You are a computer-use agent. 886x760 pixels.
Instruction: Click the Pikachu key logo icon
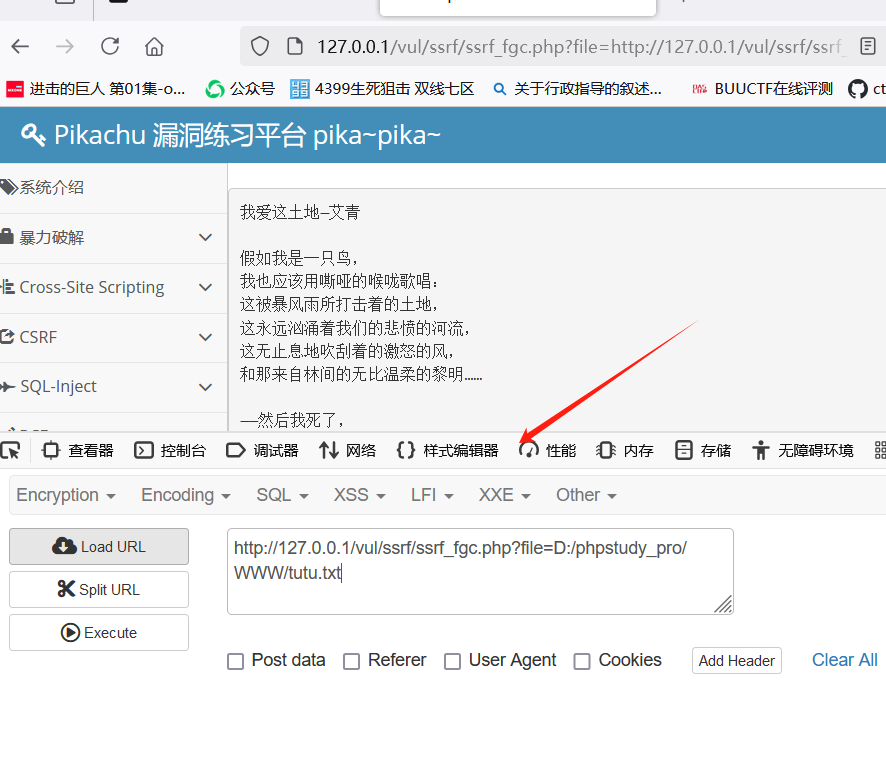point(33,135)
